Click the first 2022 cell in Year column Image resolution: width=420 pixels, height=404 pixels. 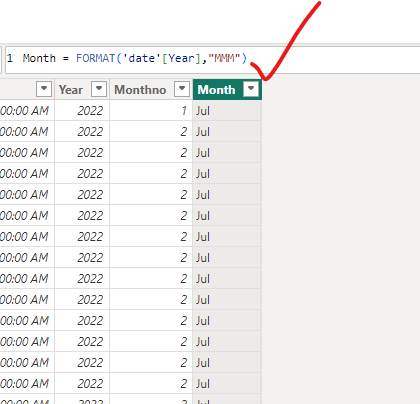(82, 111)
